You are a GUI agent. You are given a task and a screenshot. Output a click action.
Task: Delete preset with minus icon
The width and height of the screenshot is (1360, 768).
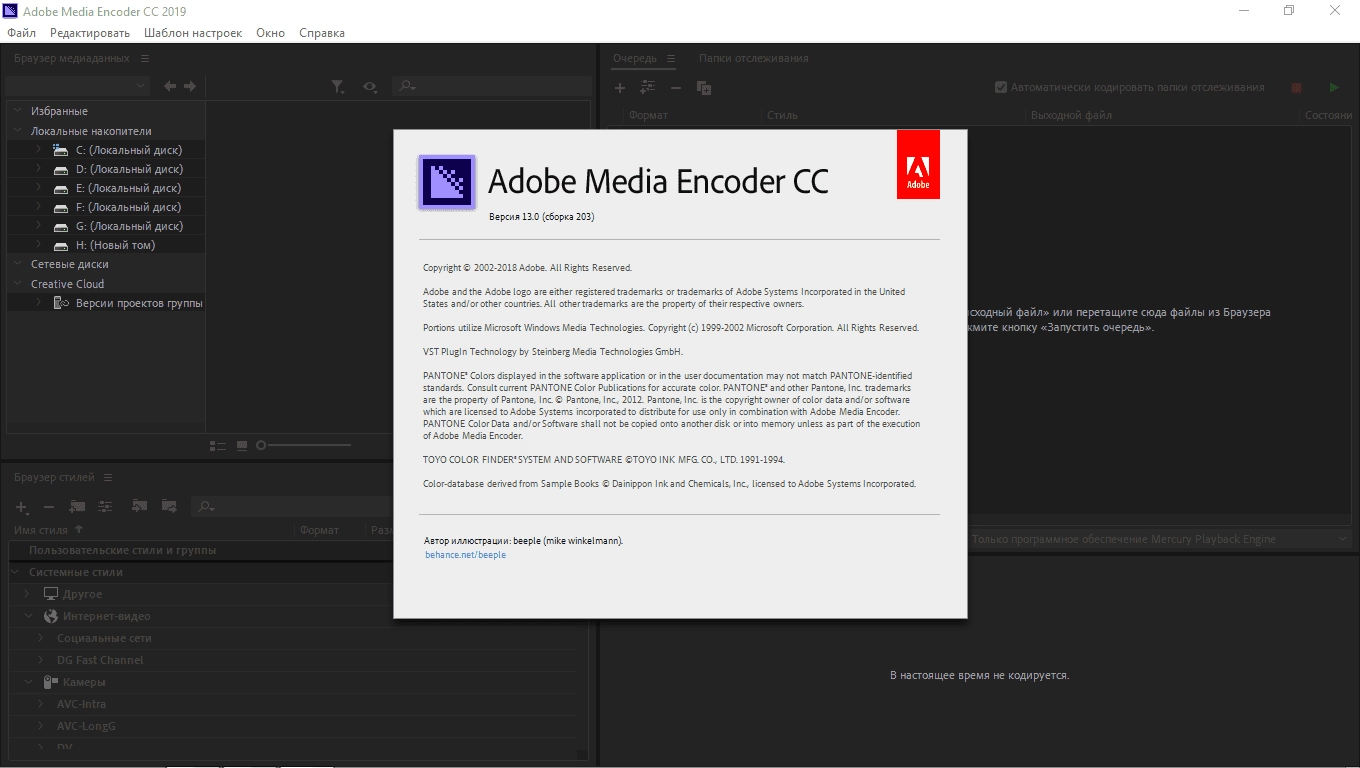(48, 507)
